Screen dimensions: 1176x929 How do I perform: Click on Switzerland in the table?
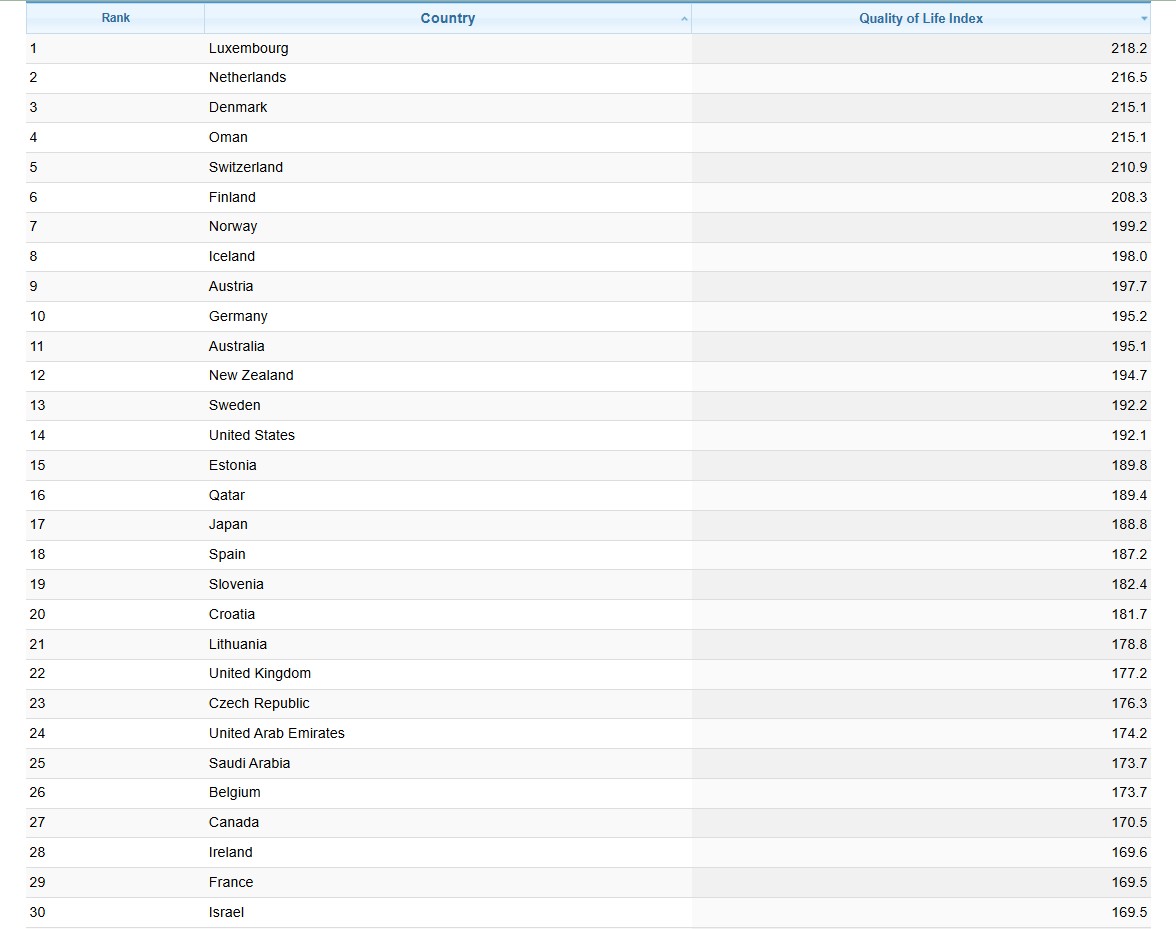(246, 167)
